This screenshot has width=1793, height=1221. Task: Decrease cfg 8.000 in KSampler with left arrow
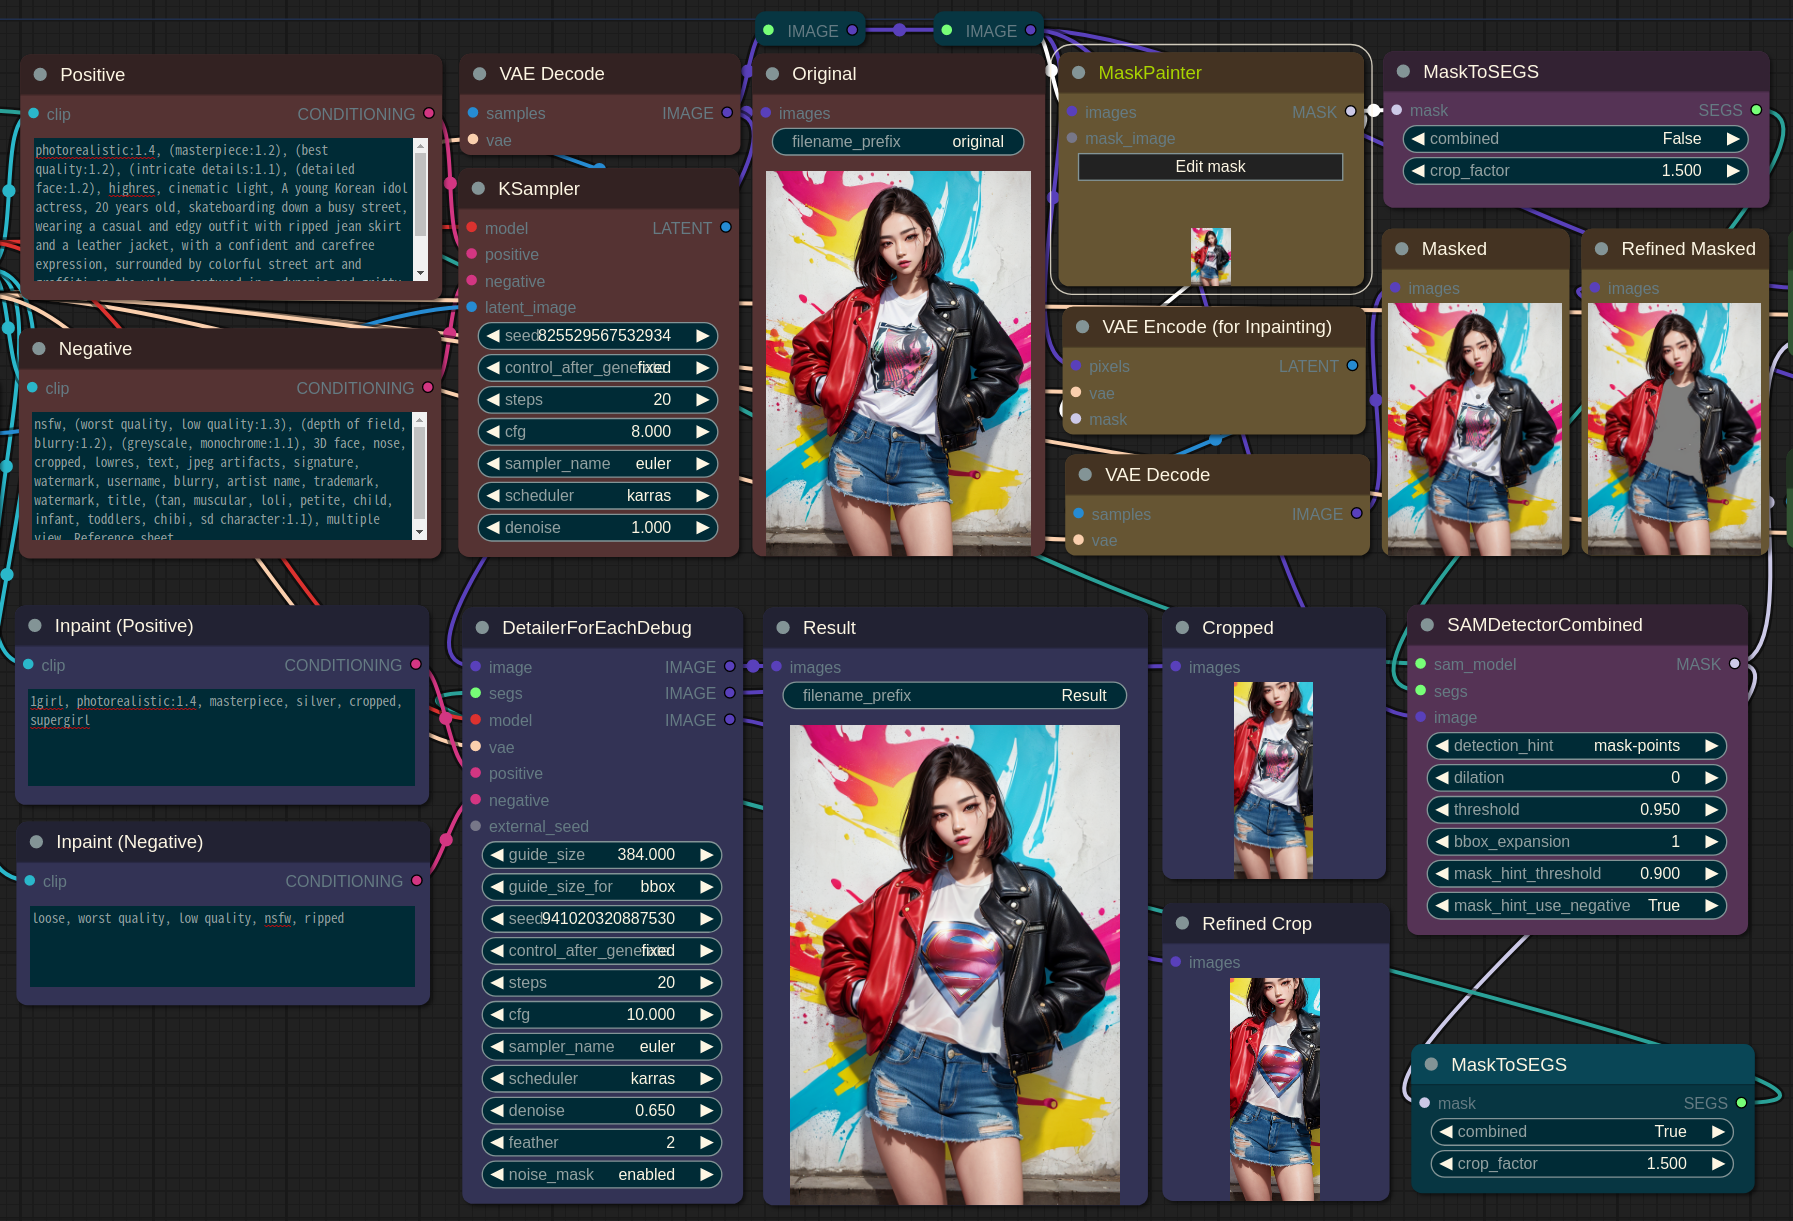coord(493,432)
